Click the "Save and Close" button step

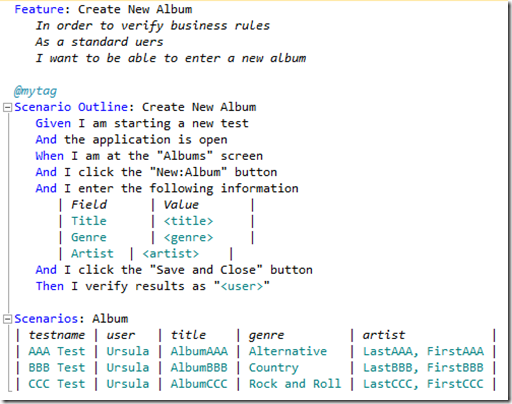point(174,270)
